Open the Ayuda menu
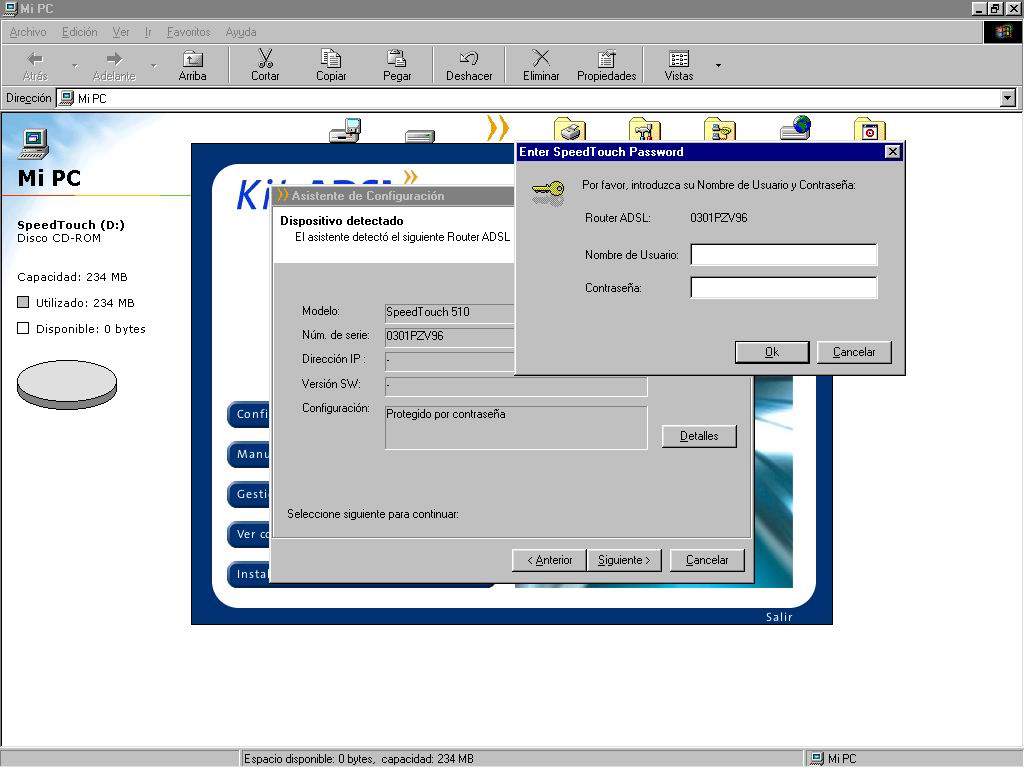Viewport: 1024px width, 768px height. pos(240,32)
